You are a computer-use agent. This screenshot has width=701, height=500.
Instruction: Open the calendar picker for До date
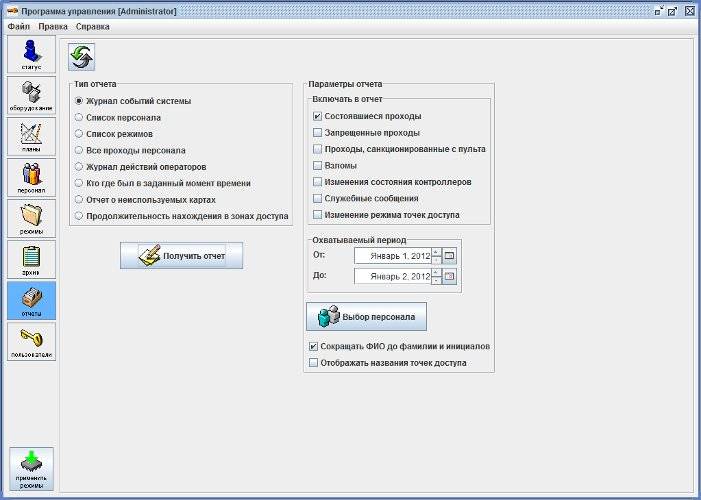tap(449, 276)
